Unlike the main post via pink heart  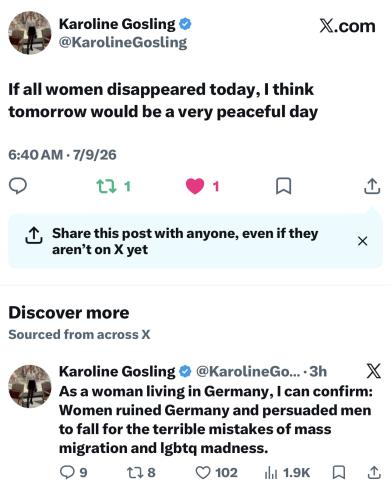click(195, 186)
